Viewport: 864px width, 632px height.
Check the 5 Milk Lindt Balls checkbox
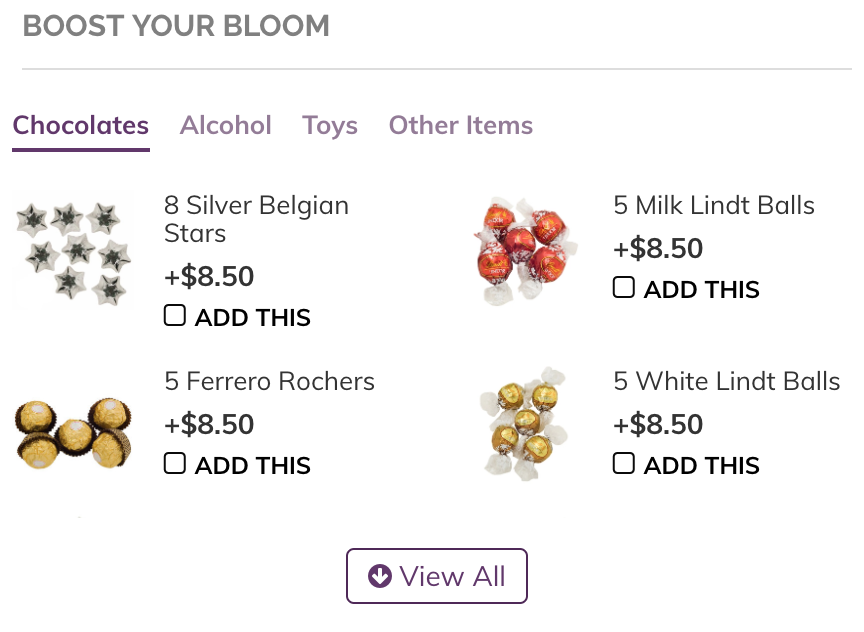(x=624, y=288)
